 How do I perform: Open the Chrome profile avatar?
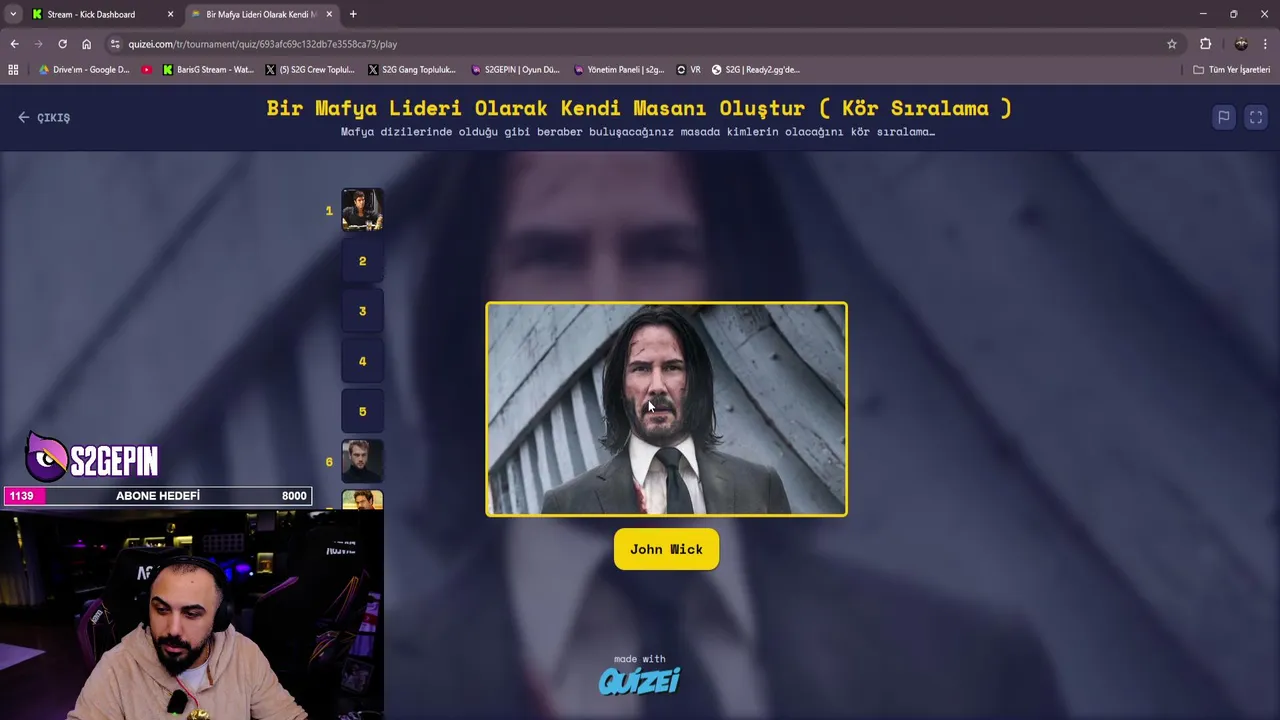1241,44
